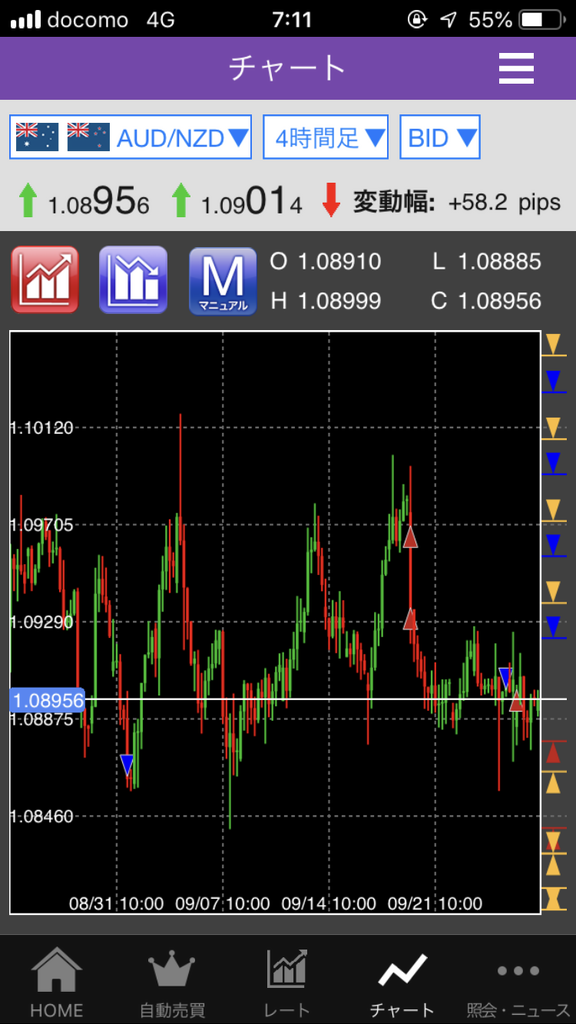Tap the date label 09/14 10:00

(x=328, y=904)
